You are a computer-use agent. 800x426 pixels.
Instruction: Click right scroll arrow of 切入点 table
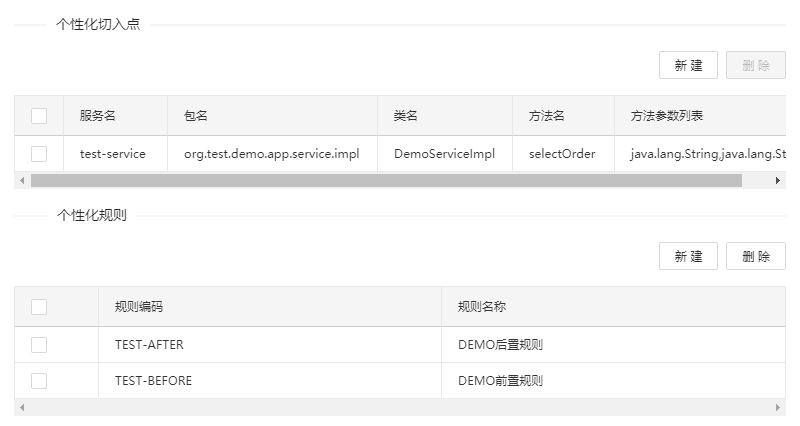click(778, 181)
